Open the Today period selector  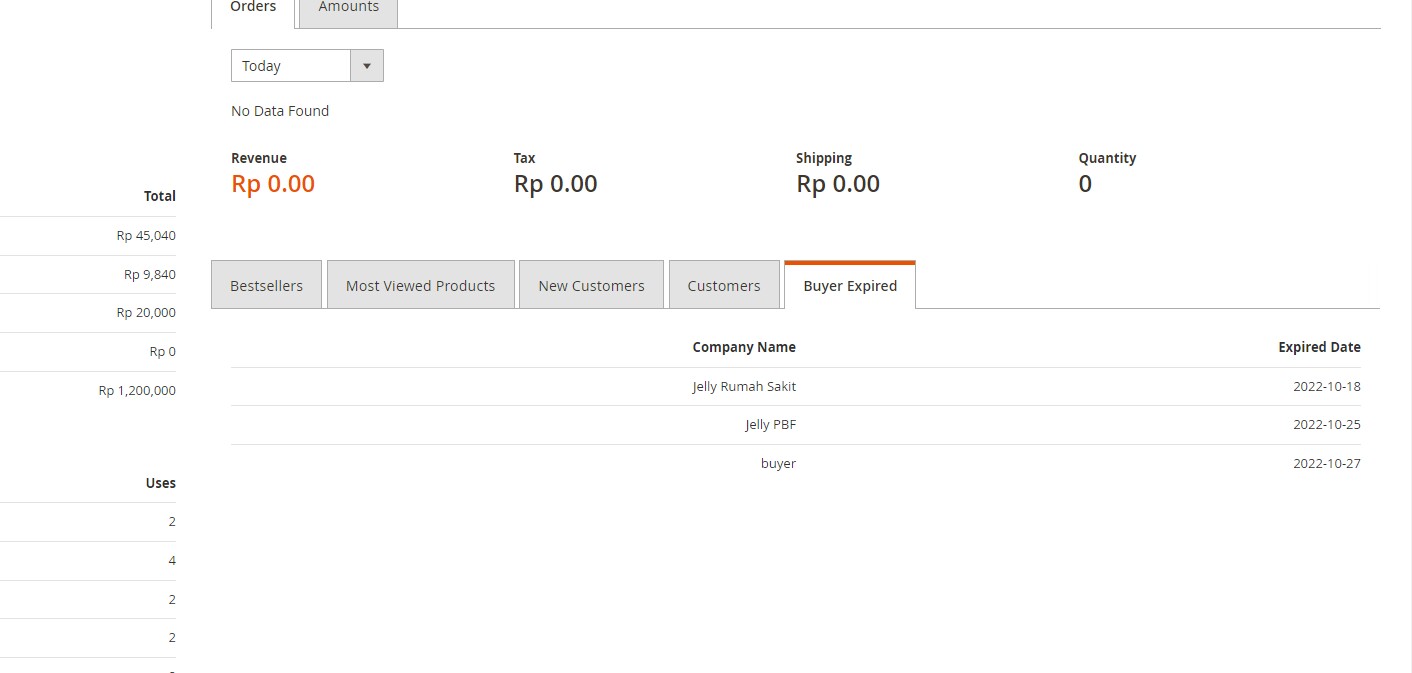289,65
